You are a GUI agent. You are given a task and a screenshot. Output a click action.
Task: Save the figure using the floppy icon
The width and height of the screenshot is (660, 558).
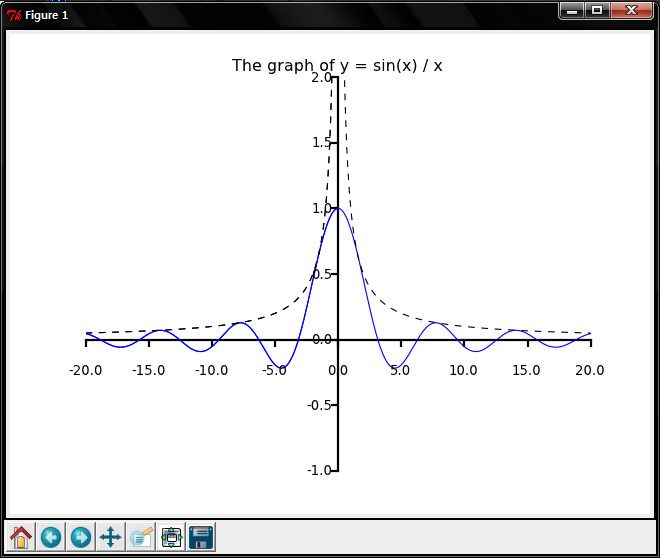point(201,537)
